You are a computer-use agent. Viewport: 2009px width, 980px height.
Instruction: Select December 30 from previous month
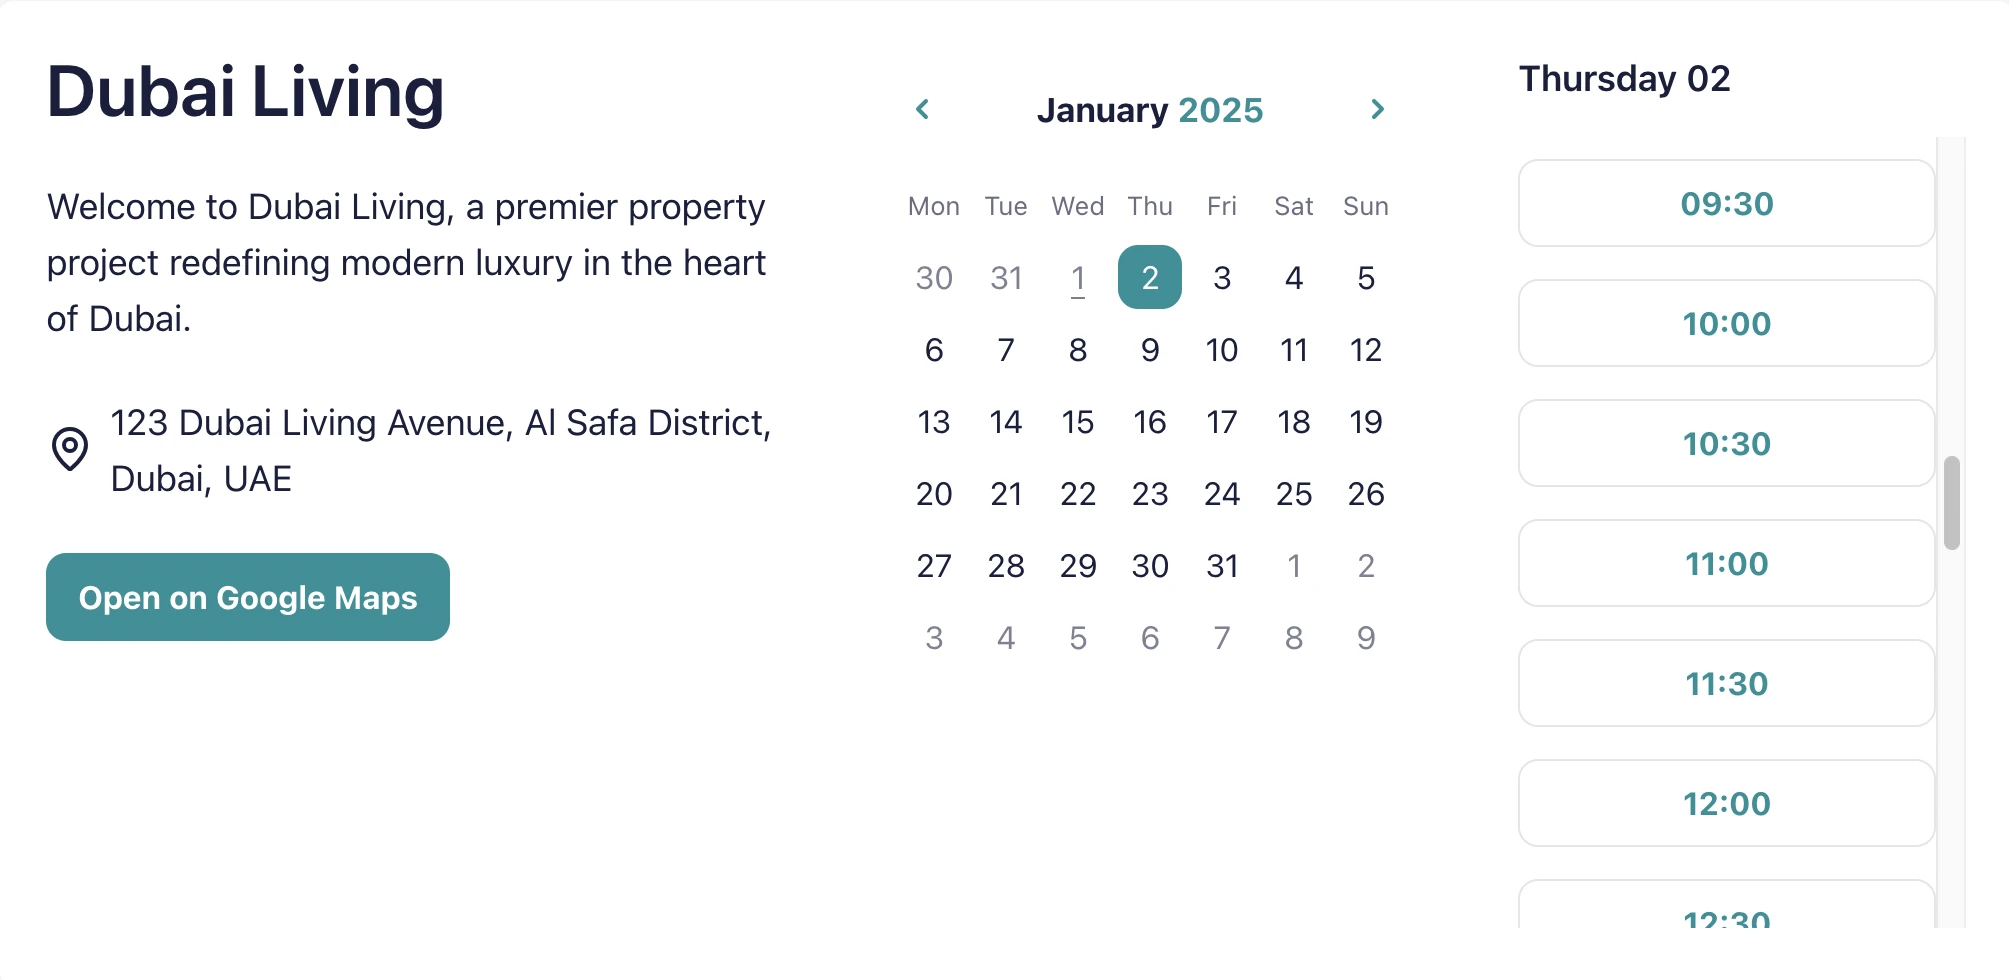[934, 277]
